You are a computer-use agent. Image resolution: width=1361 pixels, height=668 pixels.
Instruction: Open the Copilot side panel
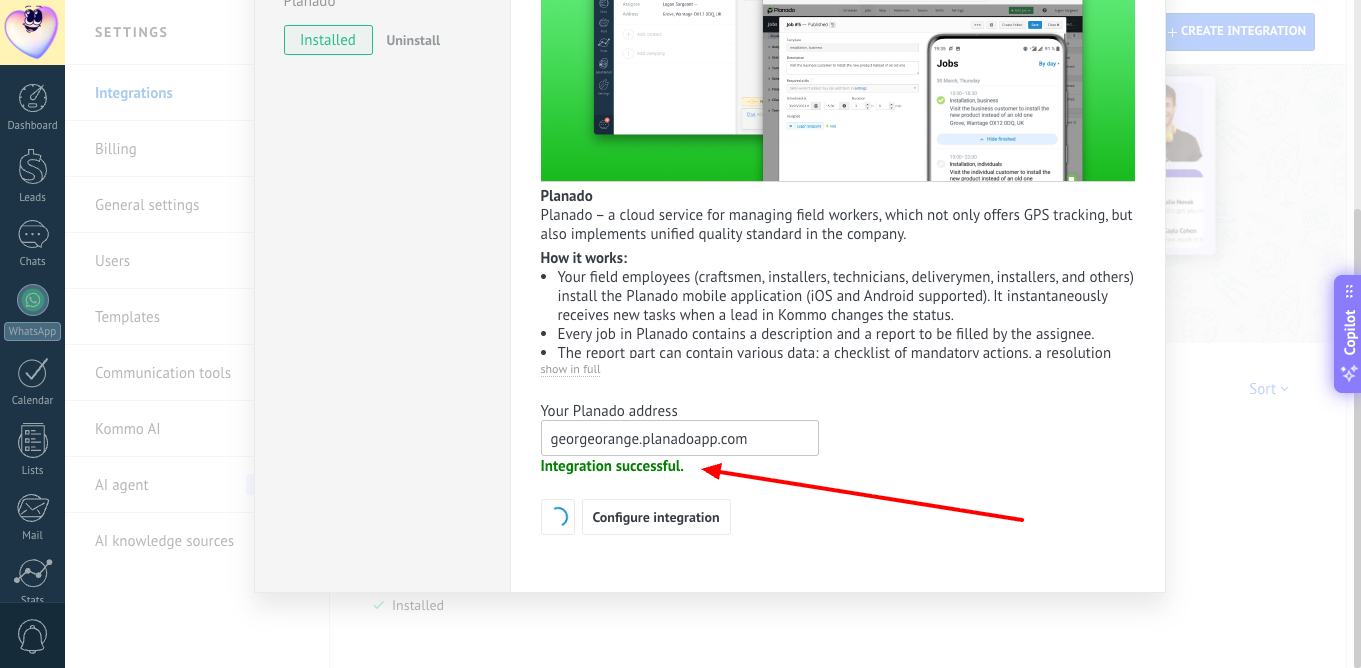point(1348,334)
